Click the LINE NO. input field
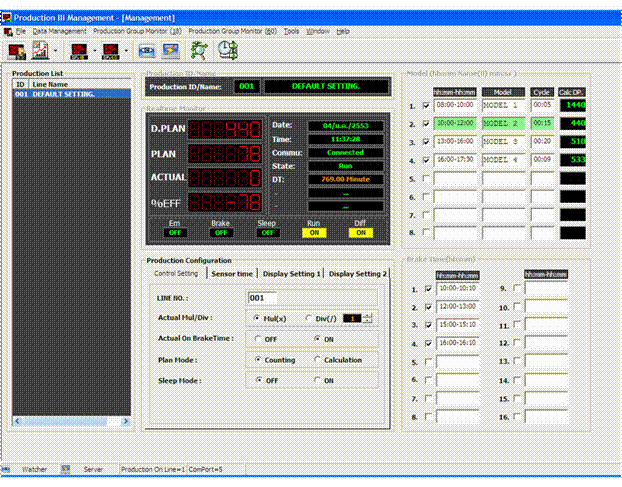This screenshot has height=487, width=622. click(x=261, y=297)
